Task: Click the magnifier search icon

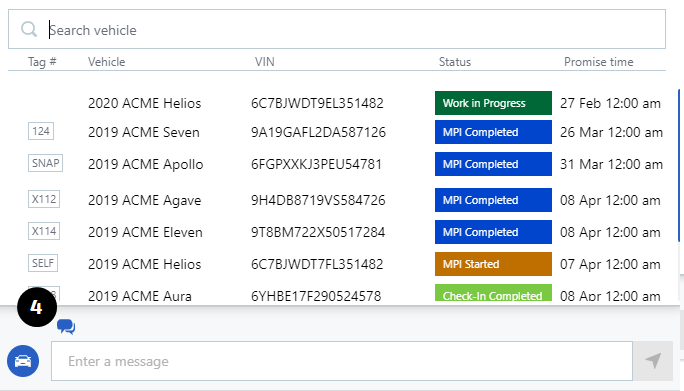Action: coord(29,30)
